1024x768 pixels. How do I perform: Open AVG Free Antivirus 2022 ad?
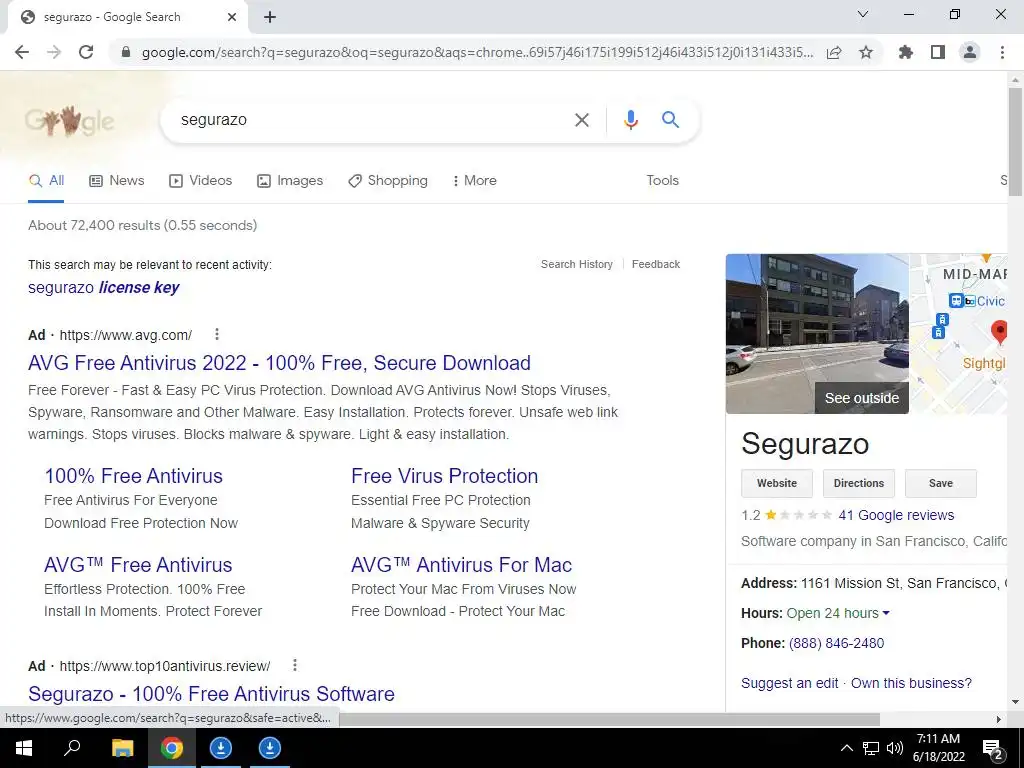pyautogui.click(x=279, y=363)
